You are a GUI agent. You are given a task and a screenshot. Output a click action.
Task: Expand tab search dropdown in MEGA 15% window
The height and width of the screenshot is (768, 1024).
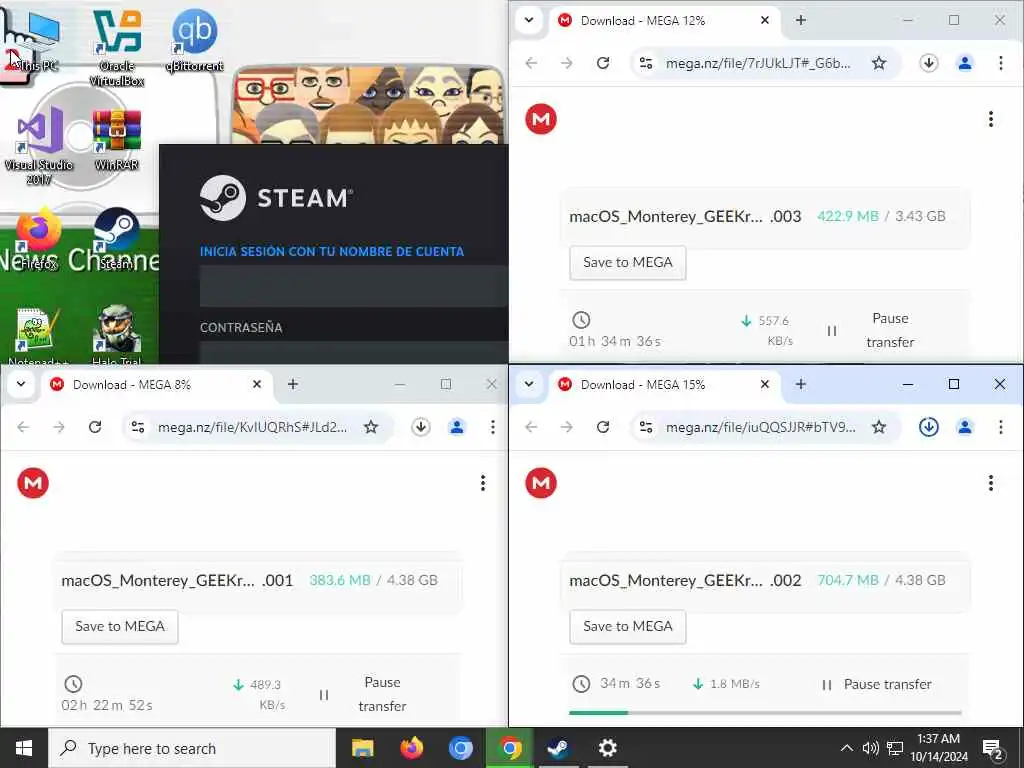(x=529, y=384)
